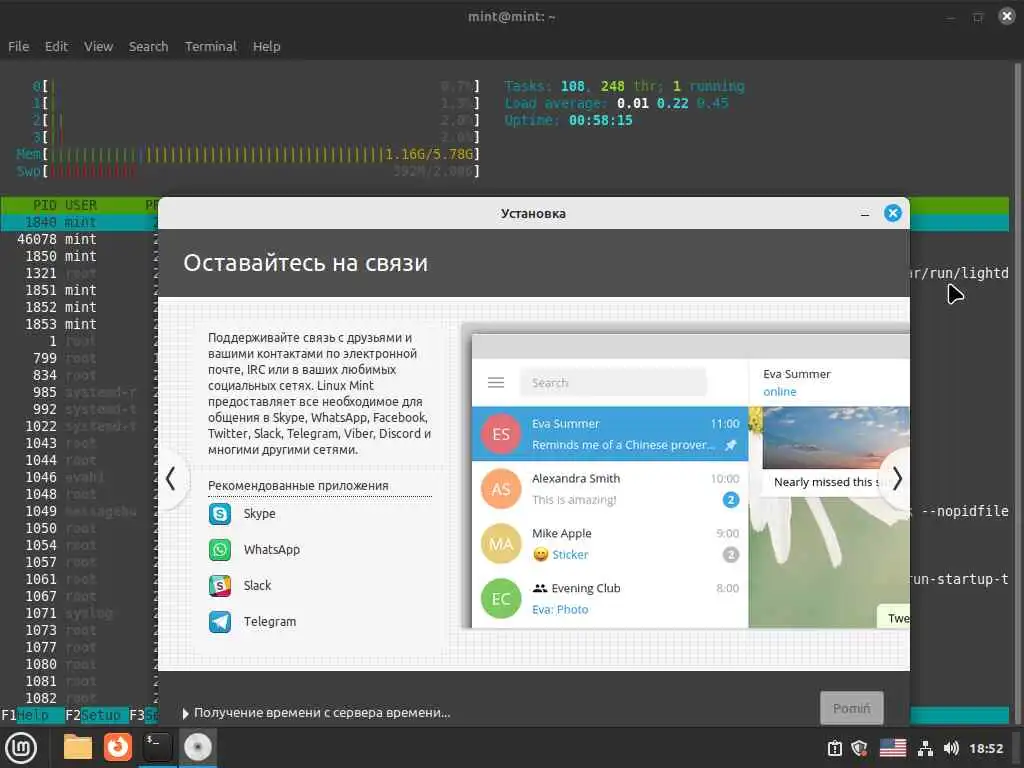Image resolution: width=1024 pixels, height=768 pixels.
Task: Open the security shield tray icon
Action: [x=859, y=748]
